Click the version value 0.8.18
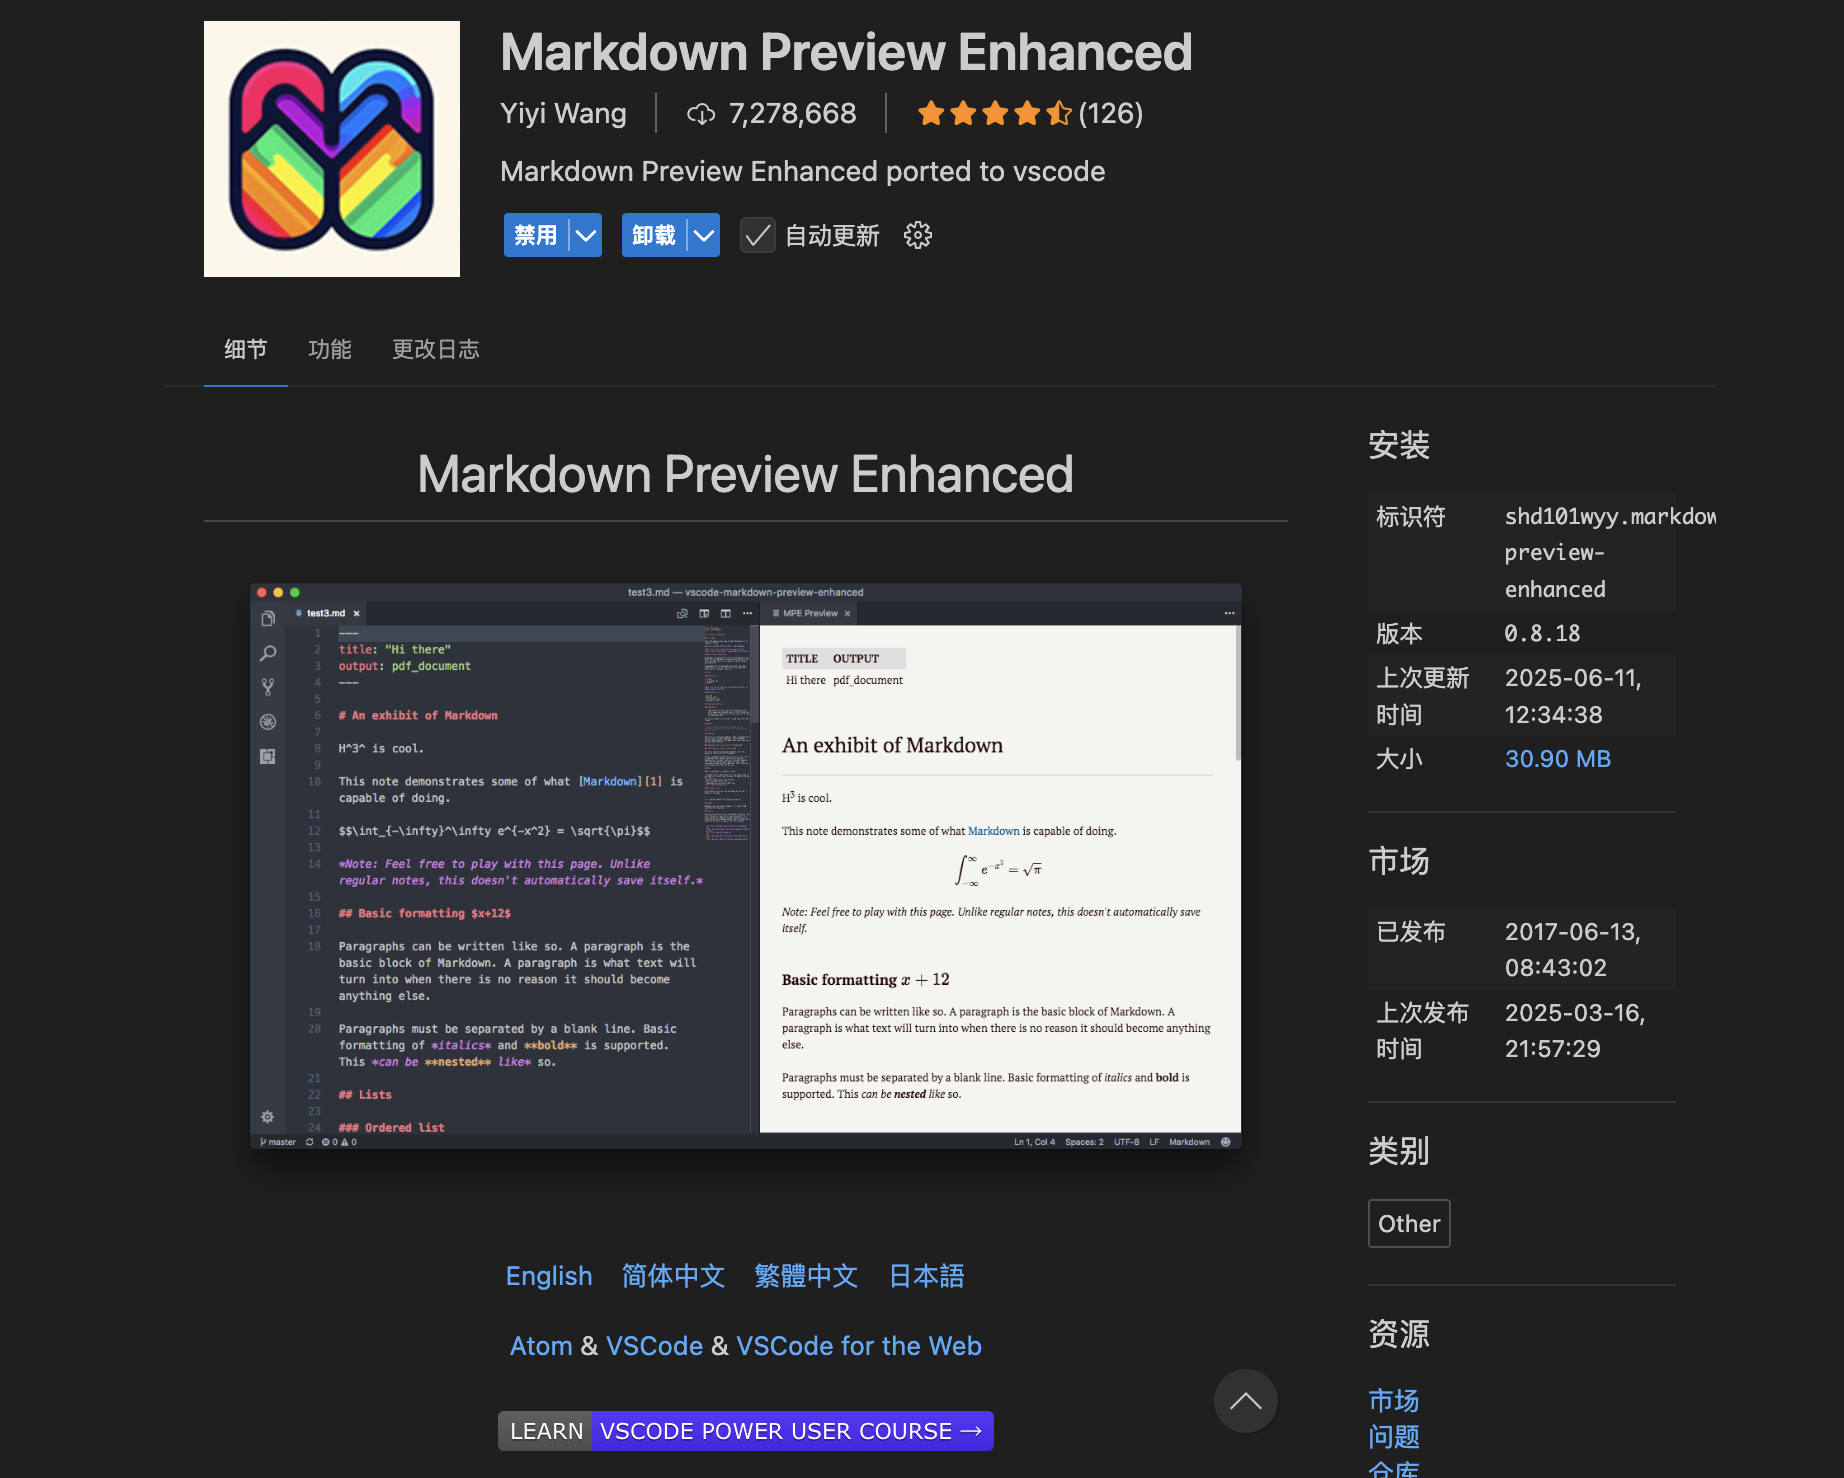The image size is (1844, 1478). (1542, 634)
